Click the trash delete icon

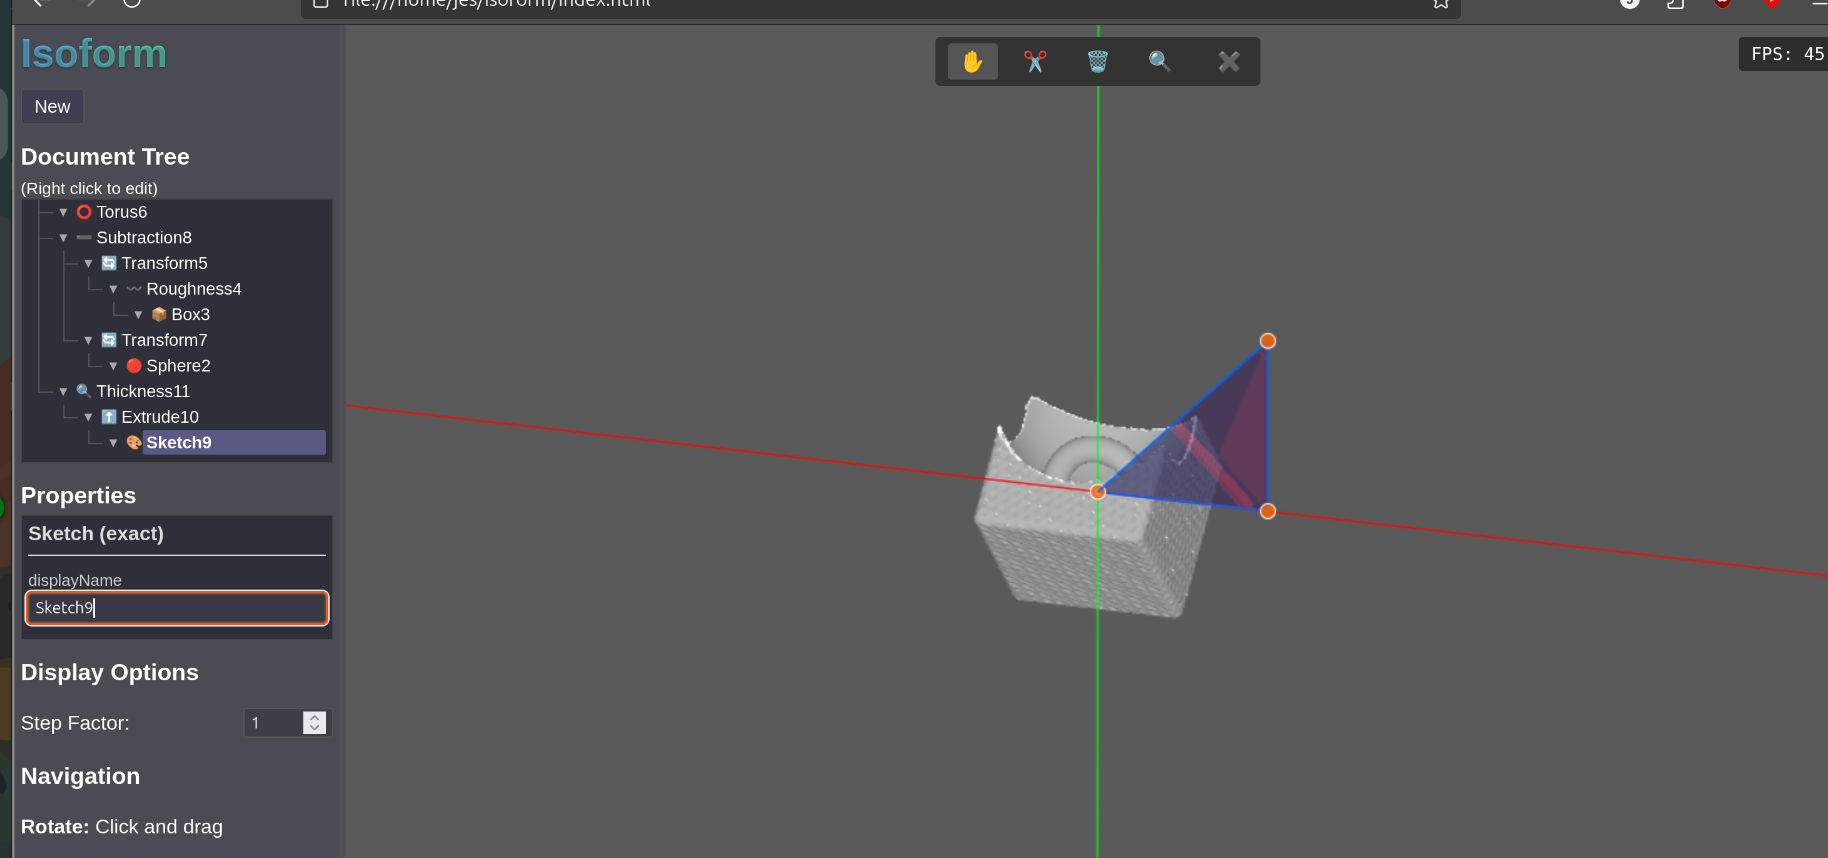point(1097,62)
